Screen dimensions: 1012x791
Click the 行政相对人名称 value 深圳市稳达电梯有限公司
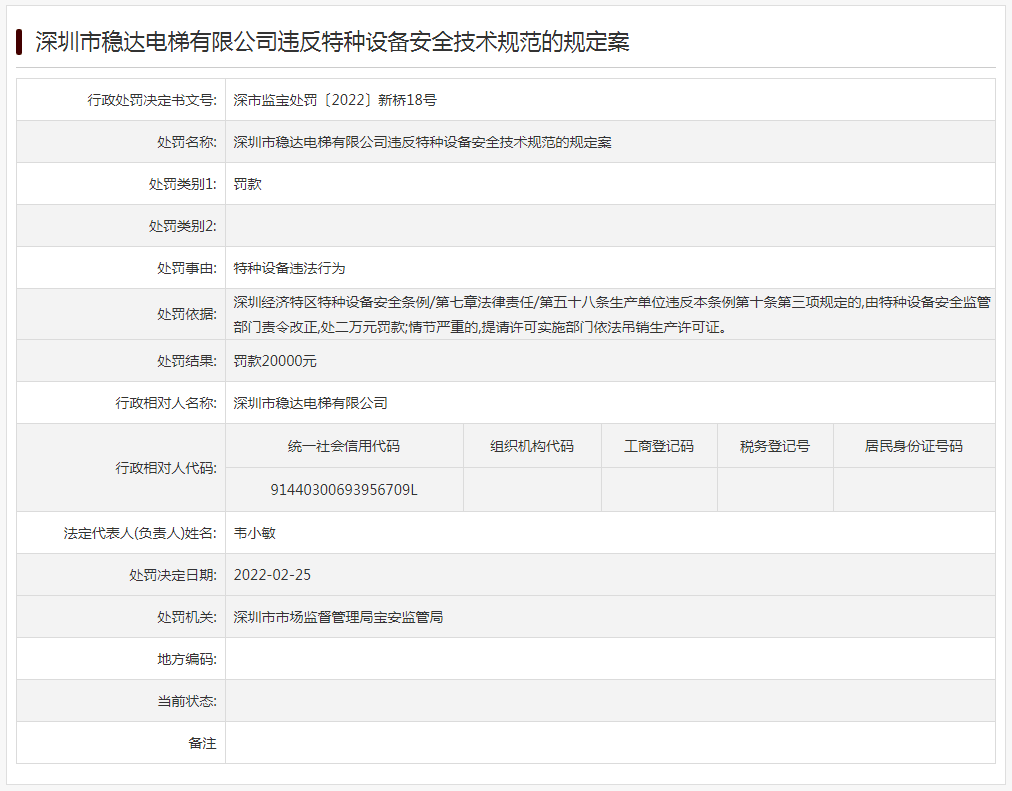[x=310, y=403]
